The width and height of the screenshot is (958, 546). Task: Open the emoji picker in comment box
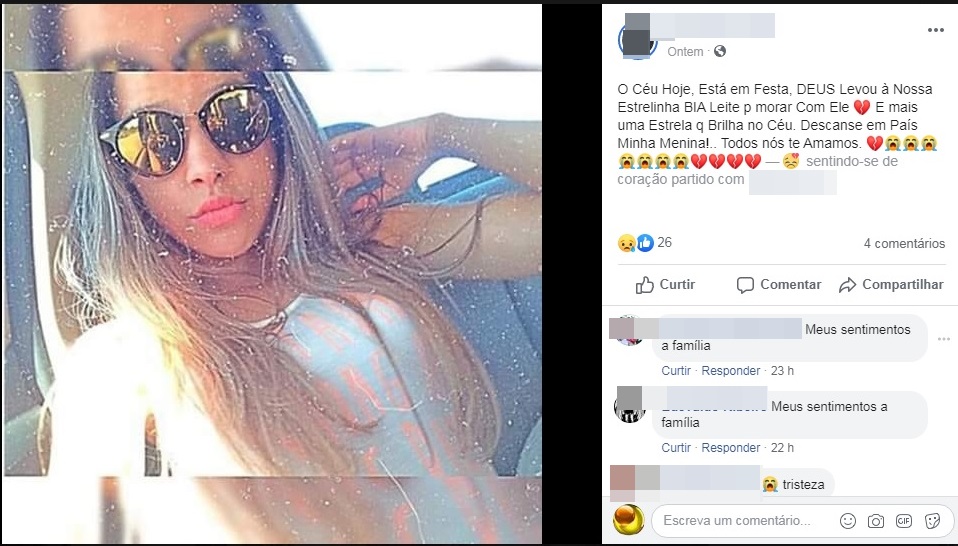point(847,520)
